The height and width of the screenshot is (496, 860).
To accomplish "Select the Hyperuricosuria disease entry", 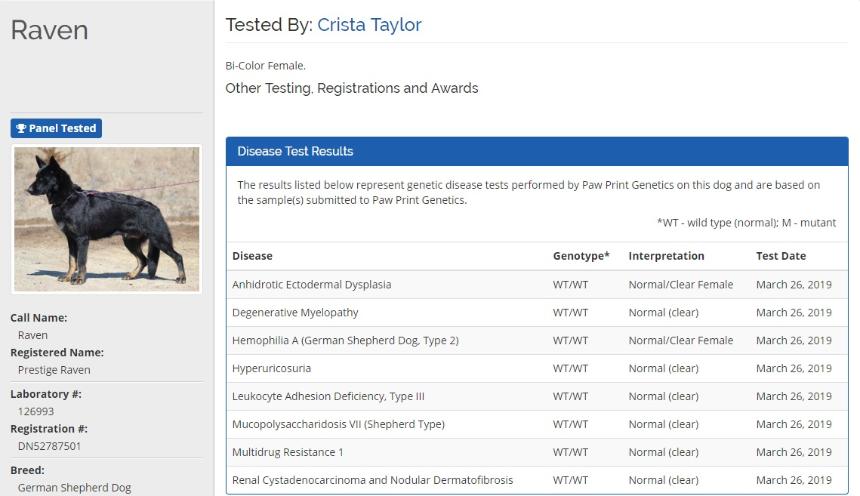I will (x=271, y=368).
